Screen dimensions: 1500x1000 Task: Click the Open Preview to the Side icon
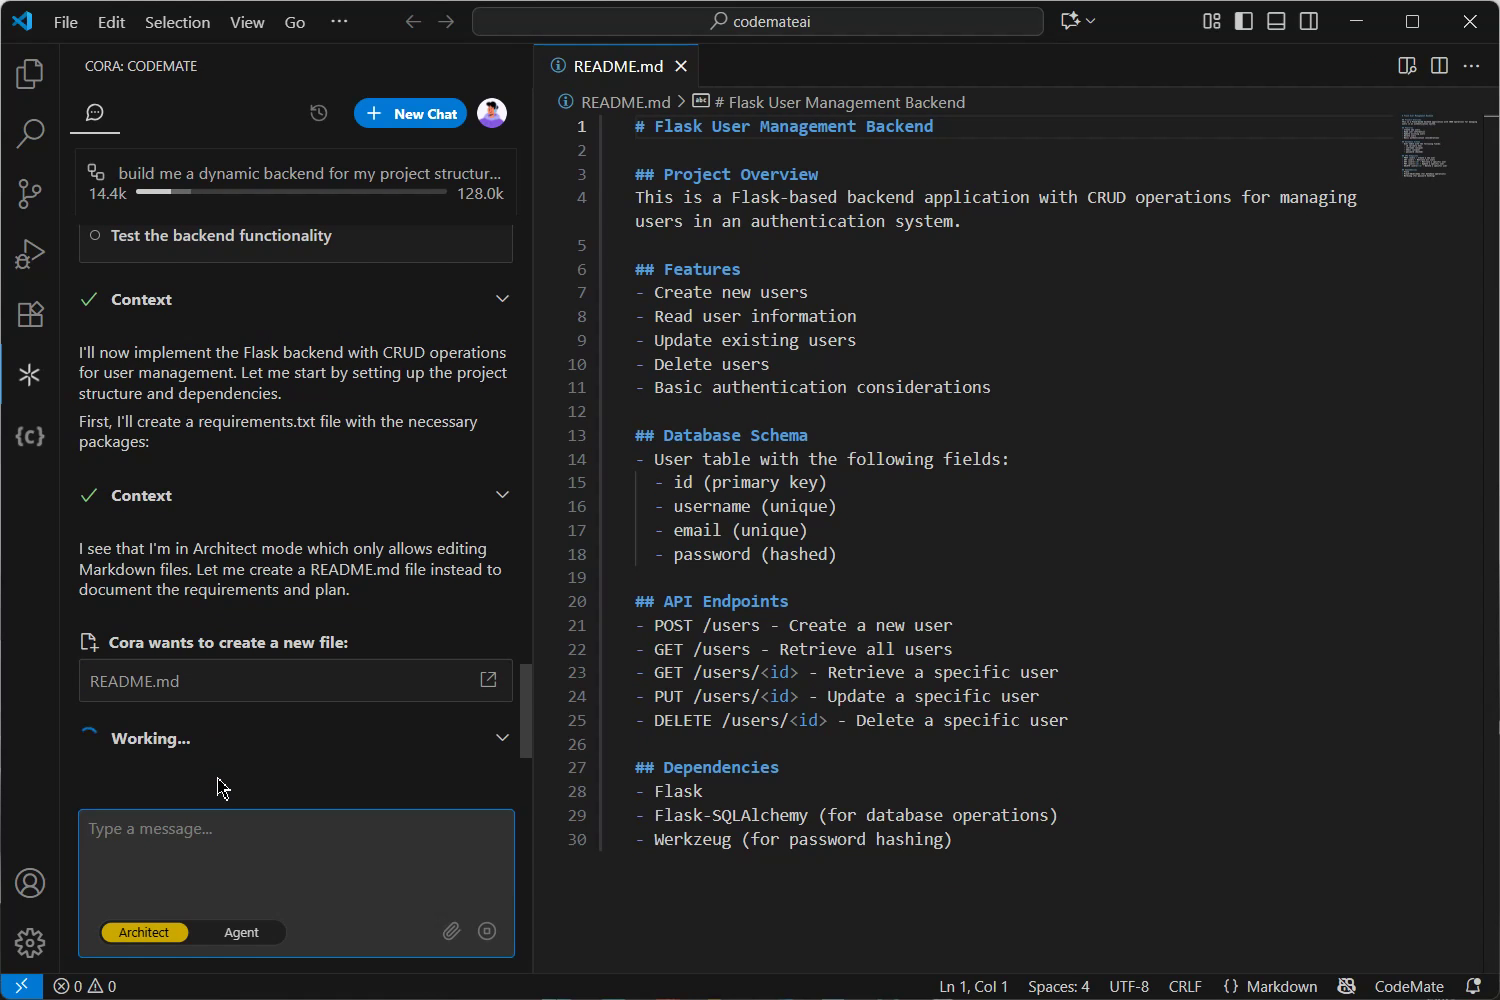(1407, 66)
